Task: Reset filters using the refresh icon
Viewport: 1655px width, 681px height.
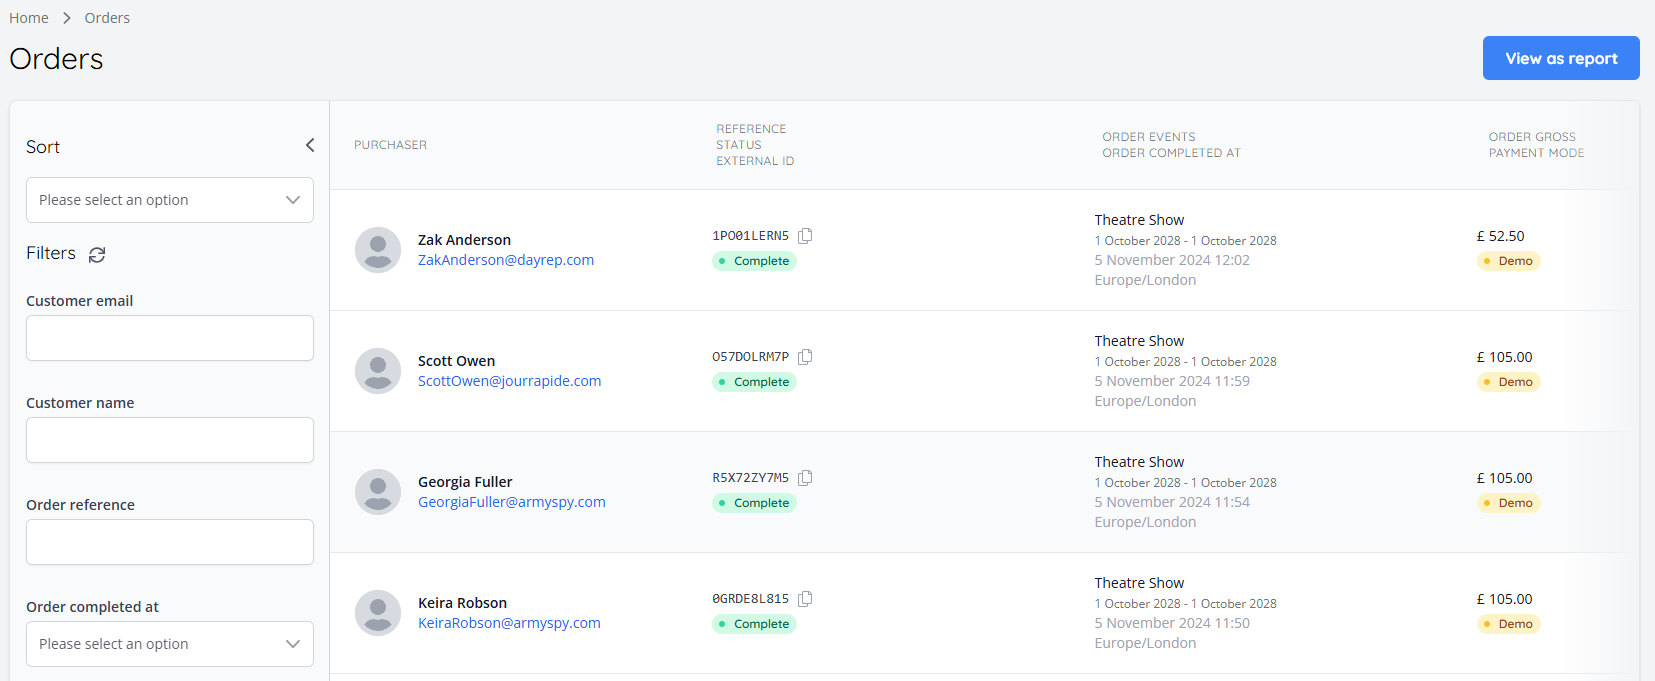Action: 97,255
